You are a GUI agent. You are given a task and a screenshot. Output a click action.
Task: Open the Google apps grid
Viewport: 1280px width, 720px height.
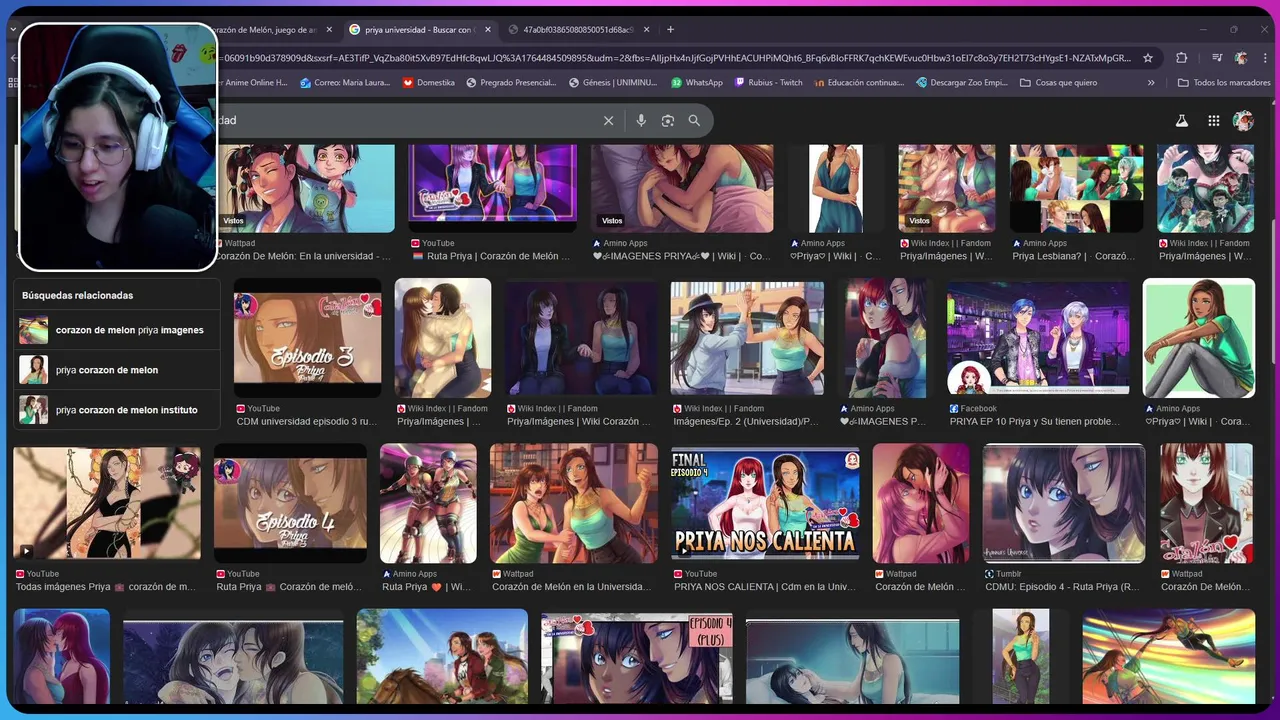(1213, 120)
